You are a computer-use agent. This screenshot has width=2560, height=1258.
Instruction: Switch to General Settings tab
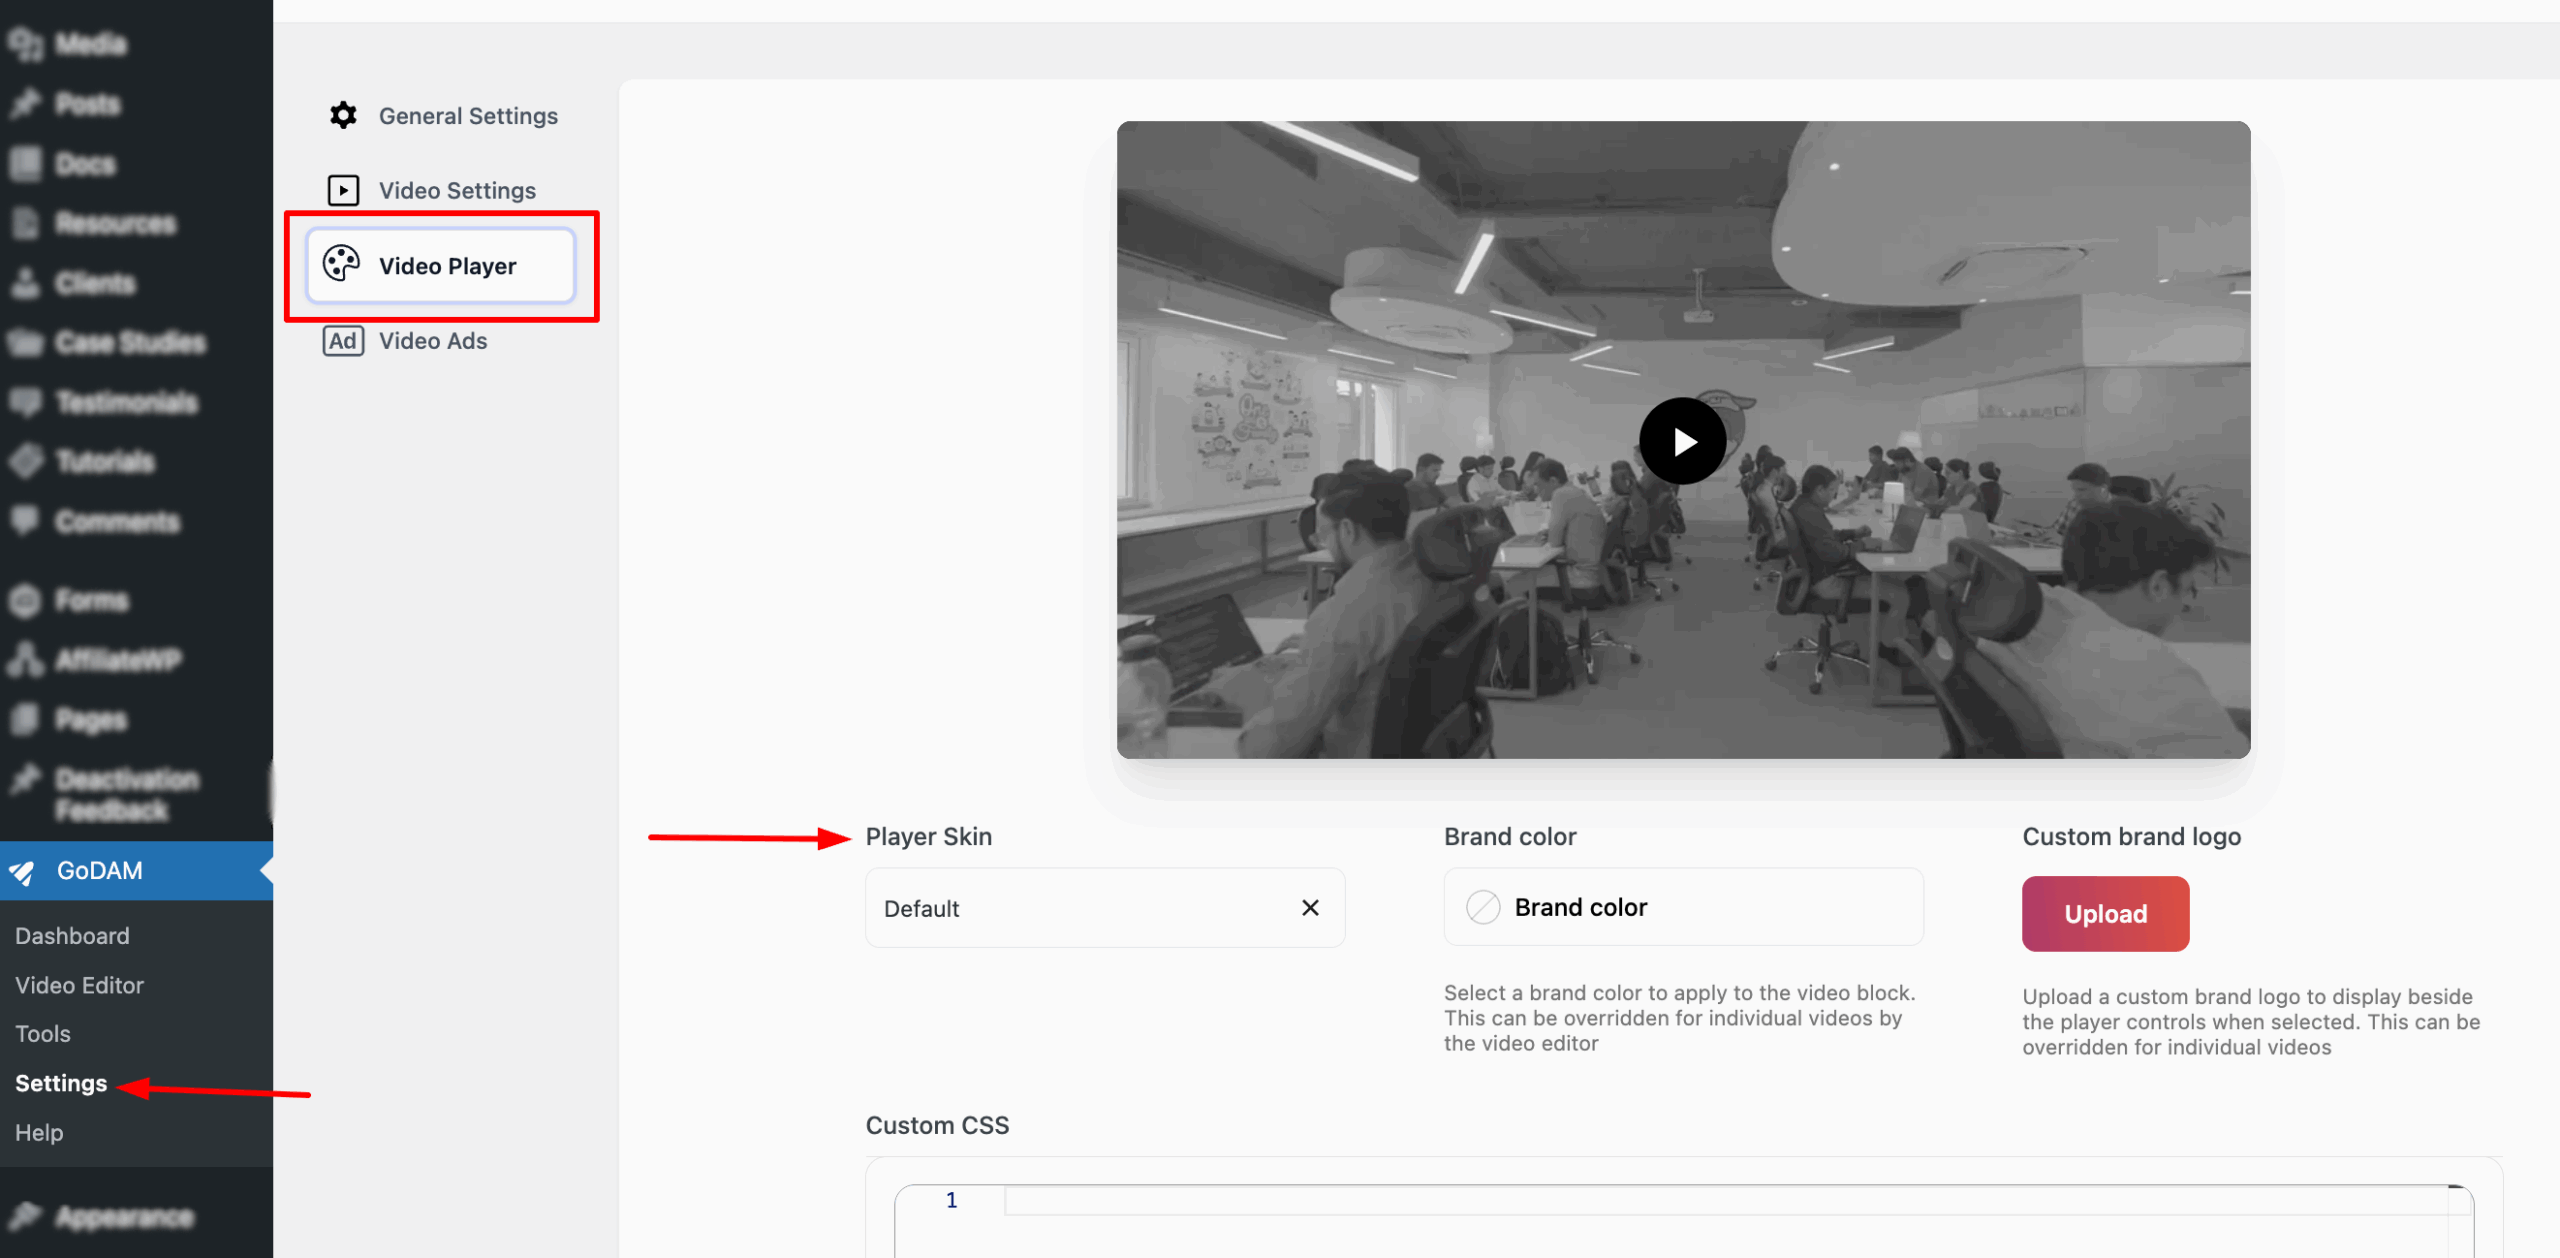tap(468, 116)
